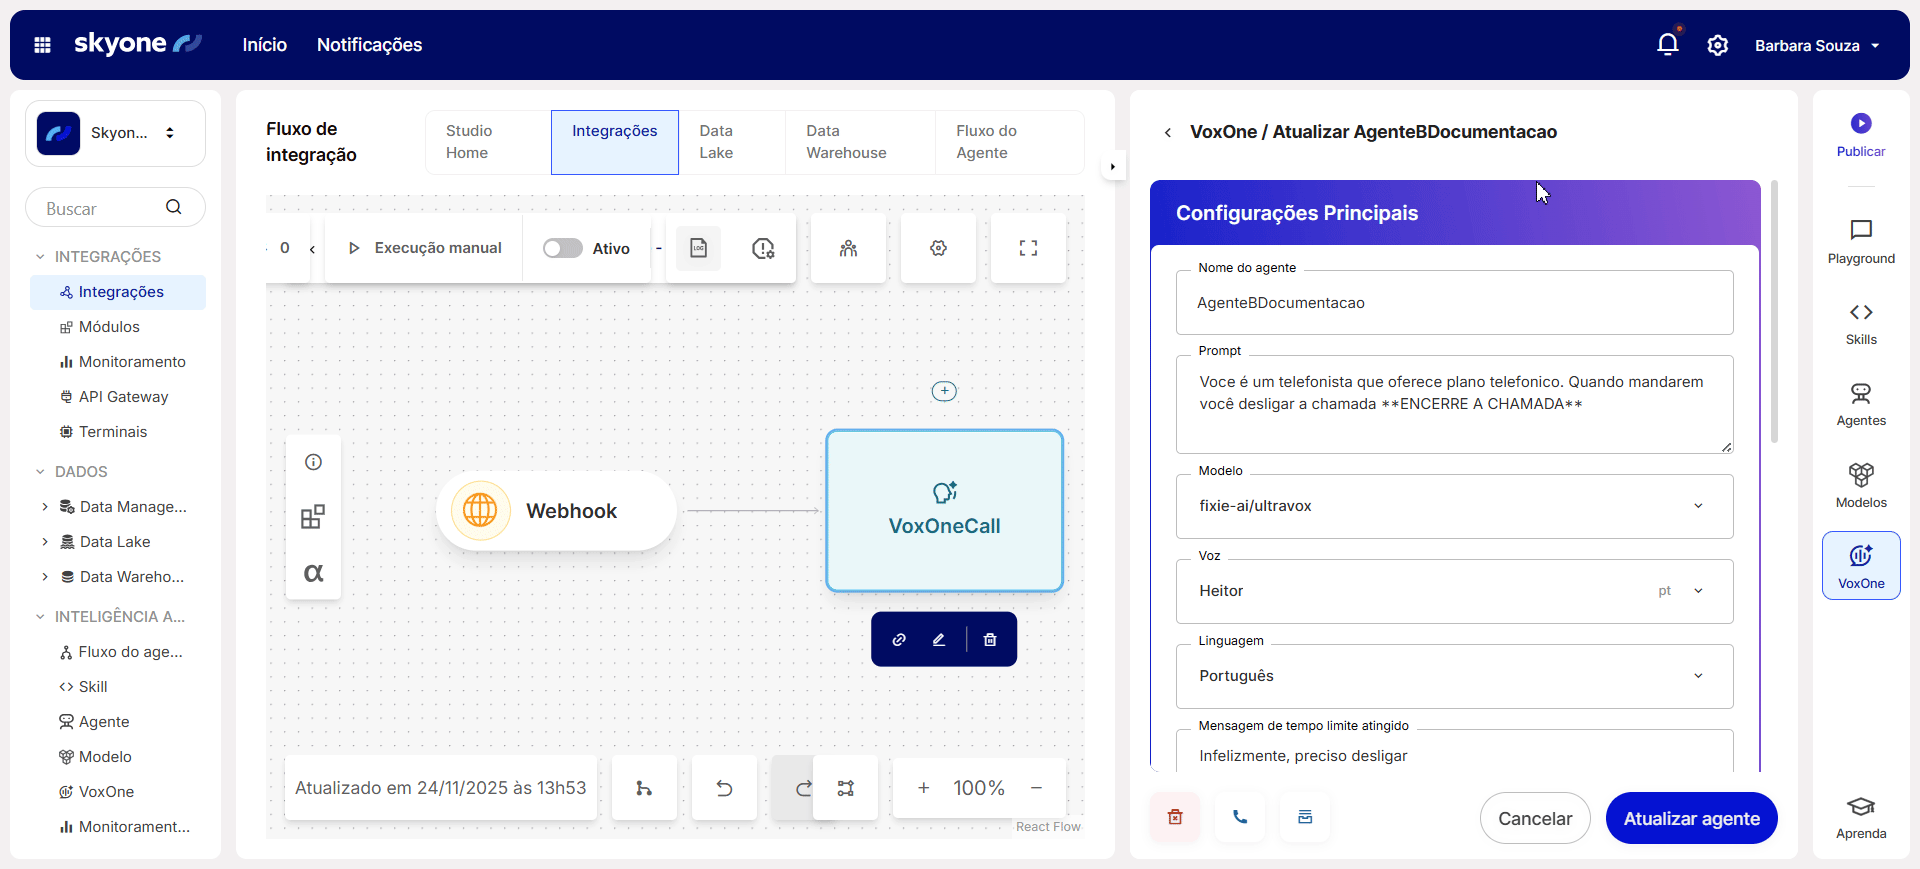Toggle the Ativo switch
The height and width of the screenshot is (869, 1920).
pos(563,248)
